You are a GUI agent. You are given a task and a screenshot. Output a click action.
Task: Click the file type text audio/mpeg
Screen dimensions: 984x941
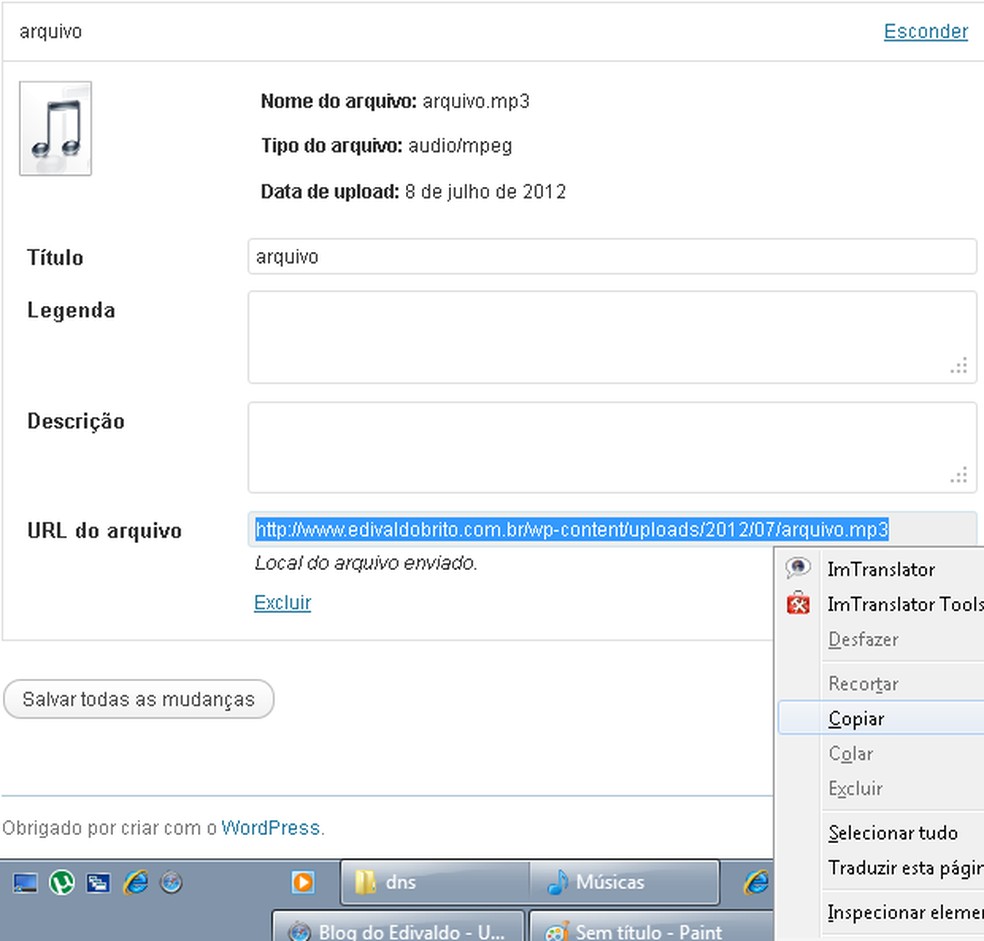(460, 146)
